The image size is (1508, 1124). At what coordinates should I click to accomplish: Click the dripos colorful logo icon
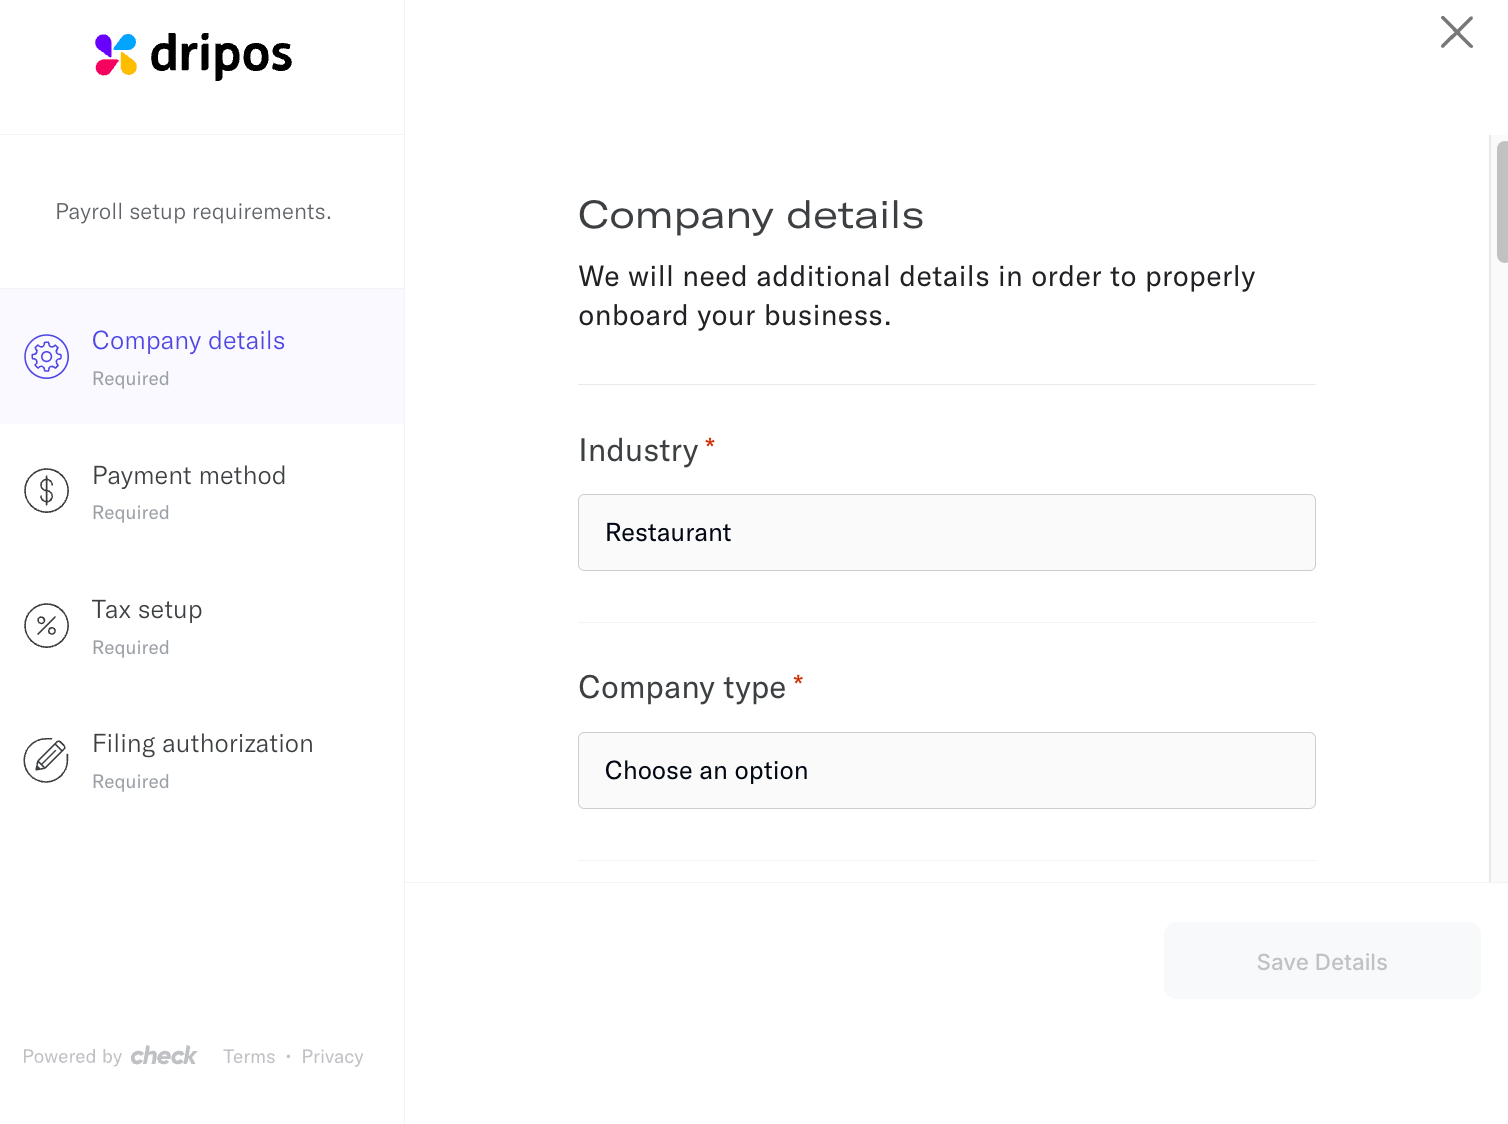click(x=116, y=55)
